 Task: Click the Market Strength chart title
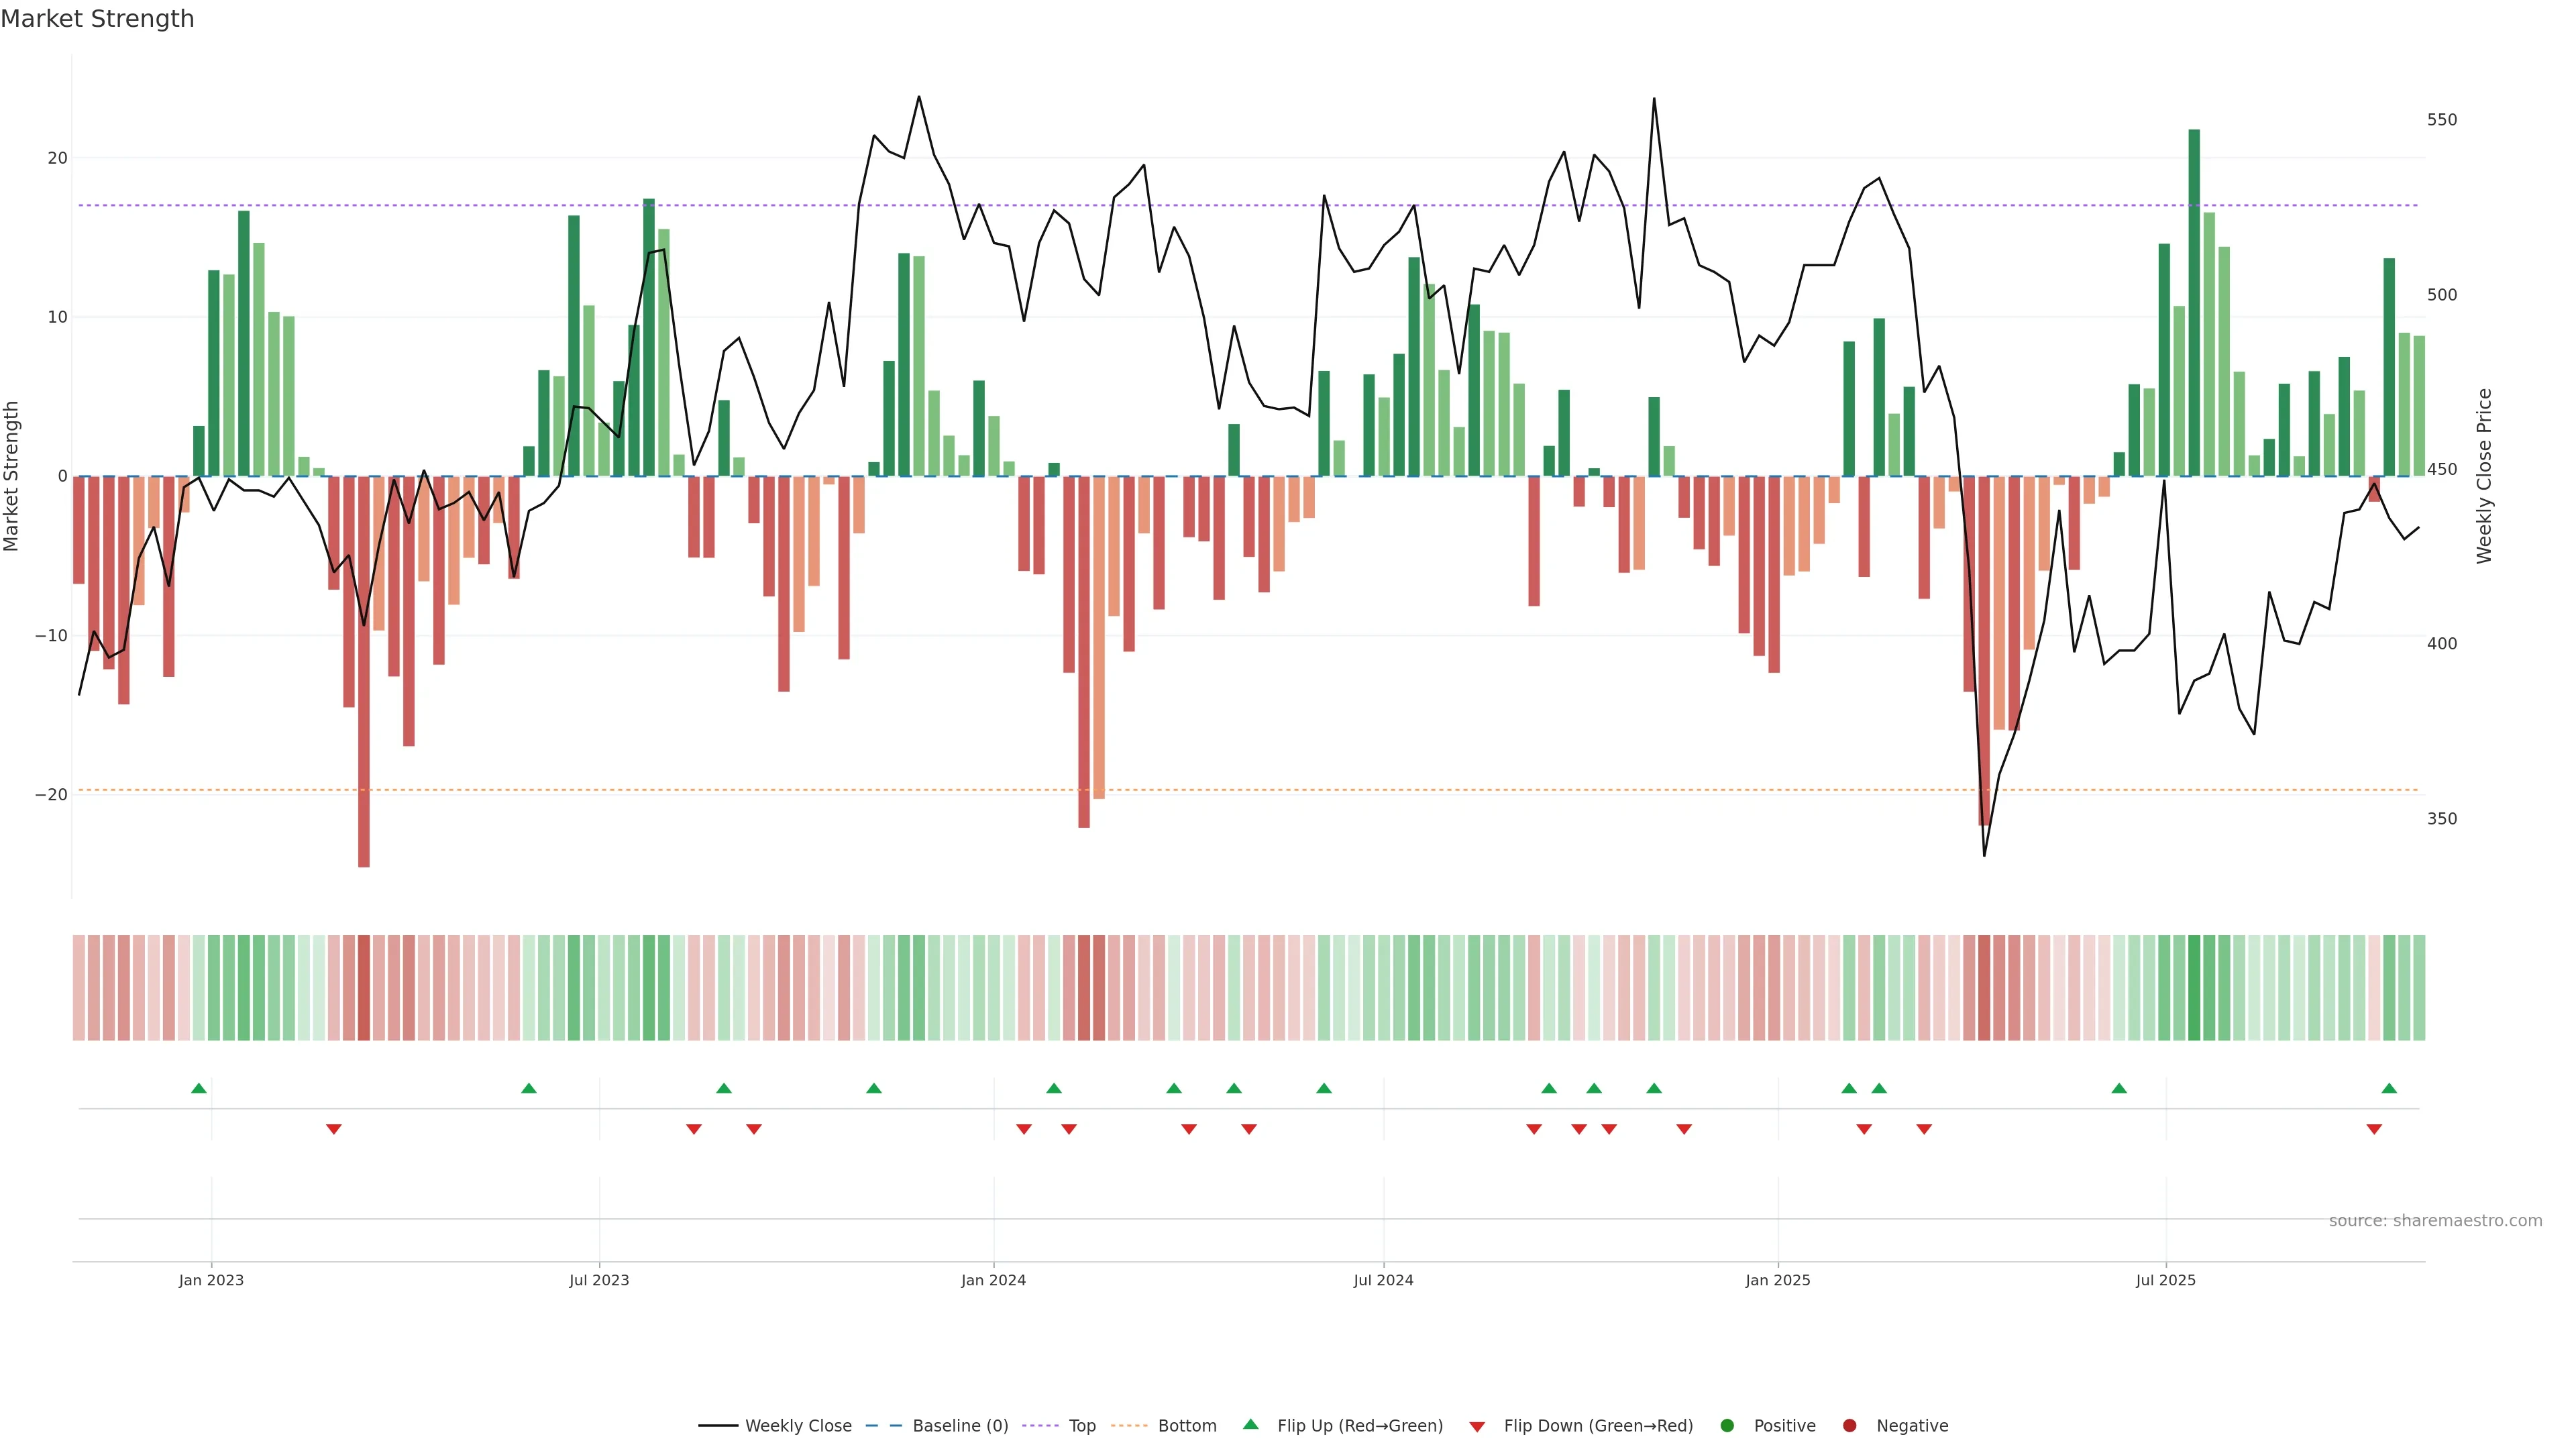(97, 18)
